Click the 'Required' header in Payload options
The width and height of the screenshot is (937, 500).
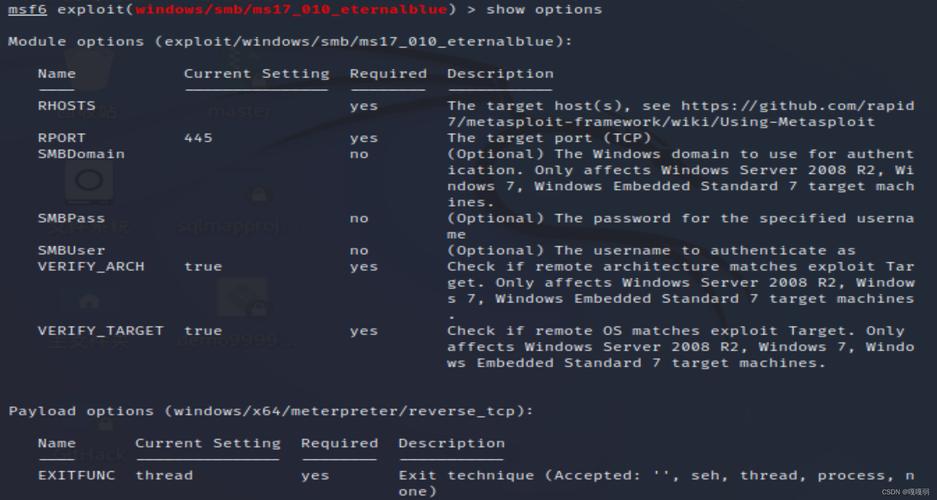point(339,443)
